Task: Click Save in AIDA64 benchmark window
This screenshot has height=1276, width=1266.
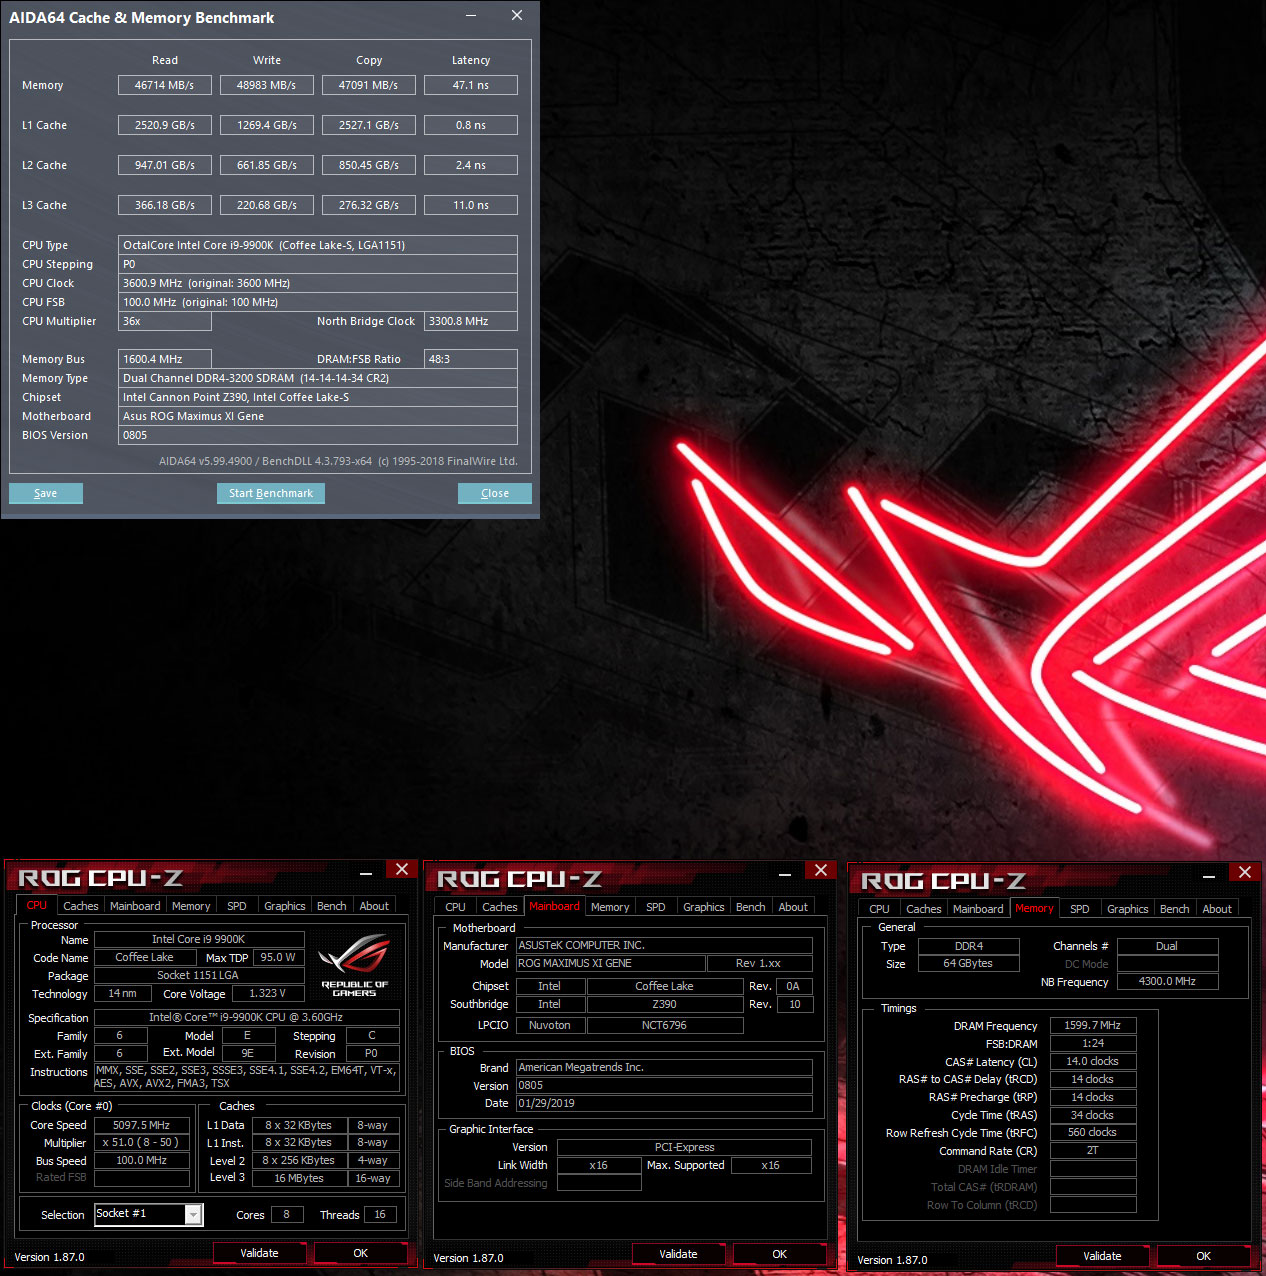Action: click(x=46, y=493)
